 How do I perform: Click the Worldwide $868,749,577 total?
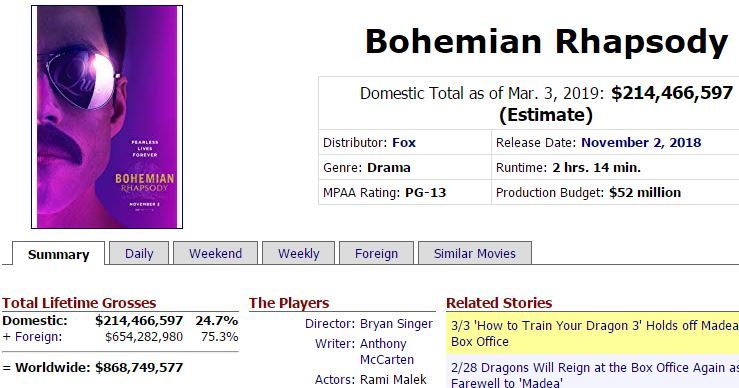pyautogui.click(x=139, y=367)
